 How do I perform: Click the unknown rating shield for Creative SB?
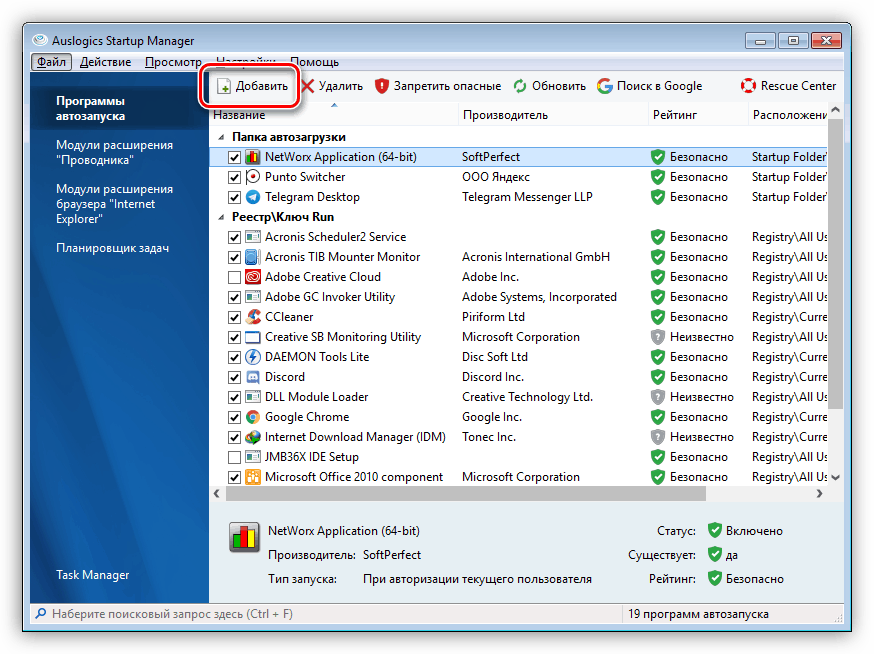[x=658, y=337]
